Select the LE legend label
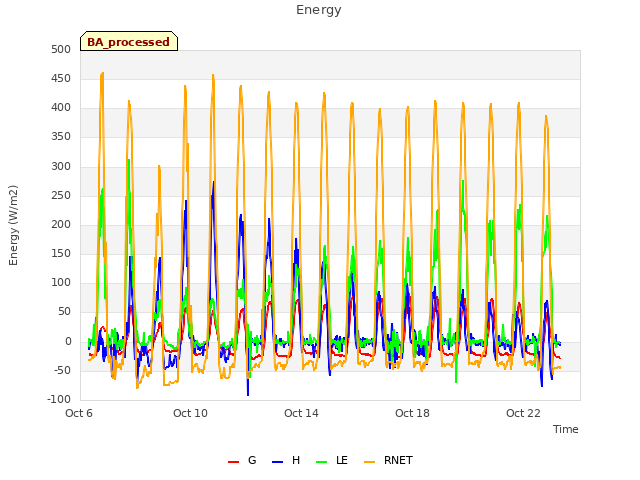This screenshot has width=640, height=480. pos(342,460)
